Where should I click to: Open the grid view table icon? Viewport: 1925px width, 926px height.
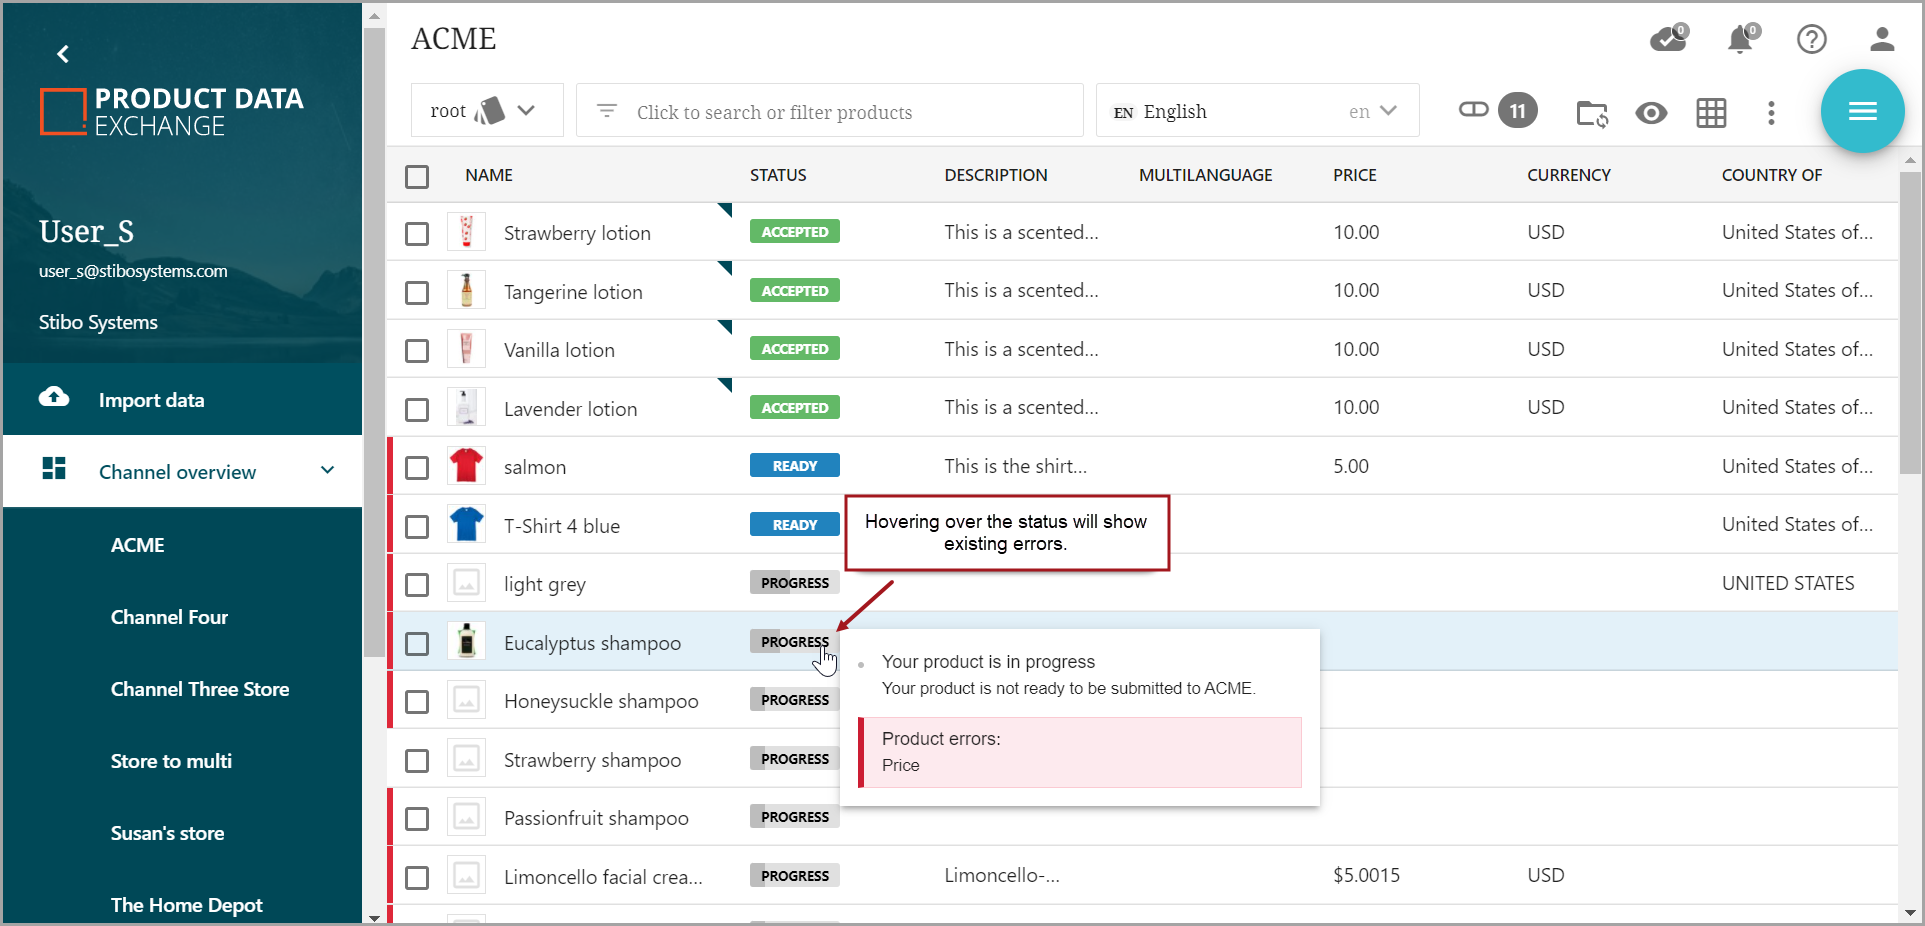click(x=1711, y=113)
